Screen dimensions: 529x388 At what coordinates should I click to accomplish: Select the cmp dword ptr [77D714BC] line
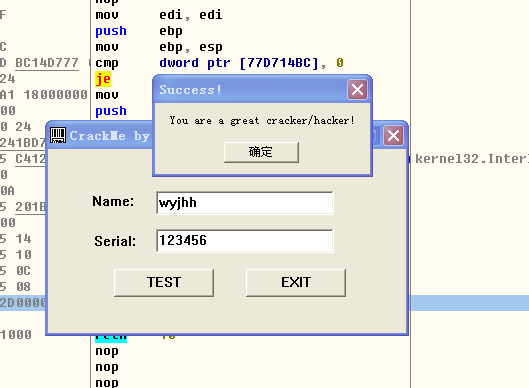click(219, 63)
